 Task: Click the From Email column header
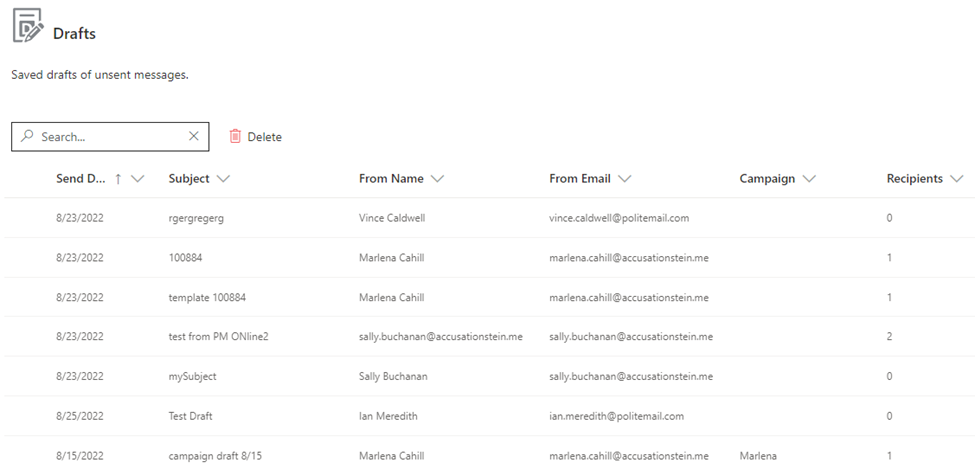coord(578,179)
